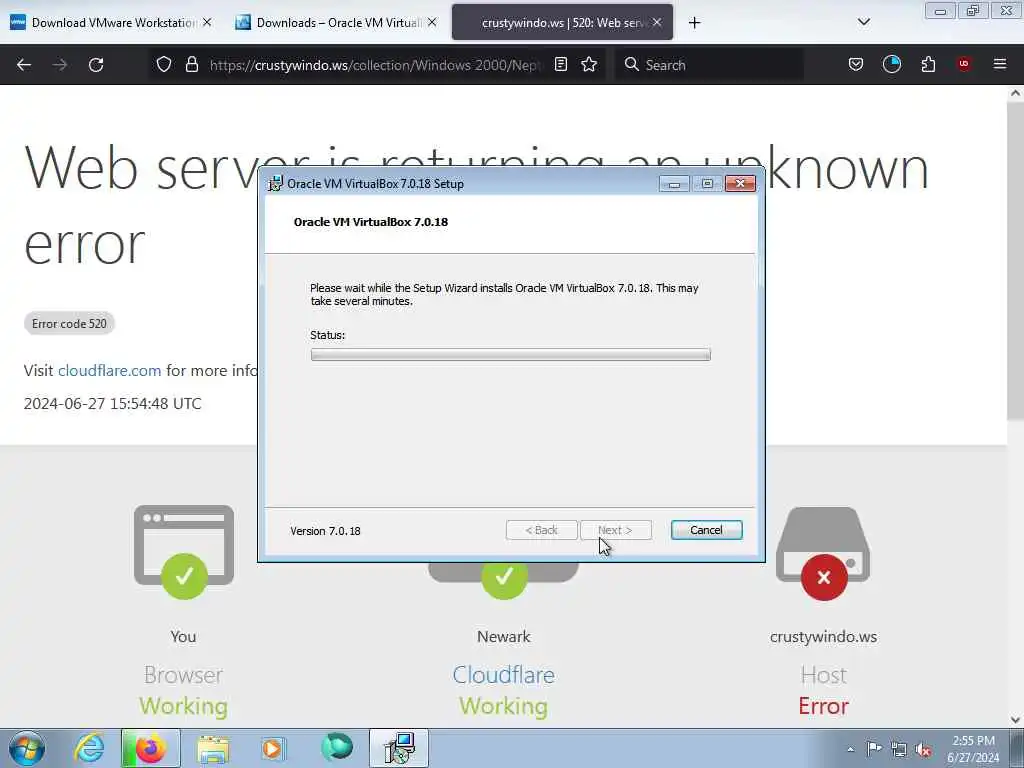This screenshot has height=768, width=1024.
Task: Open the tracking protection shield icon
Action: click(x=164, y=65)
